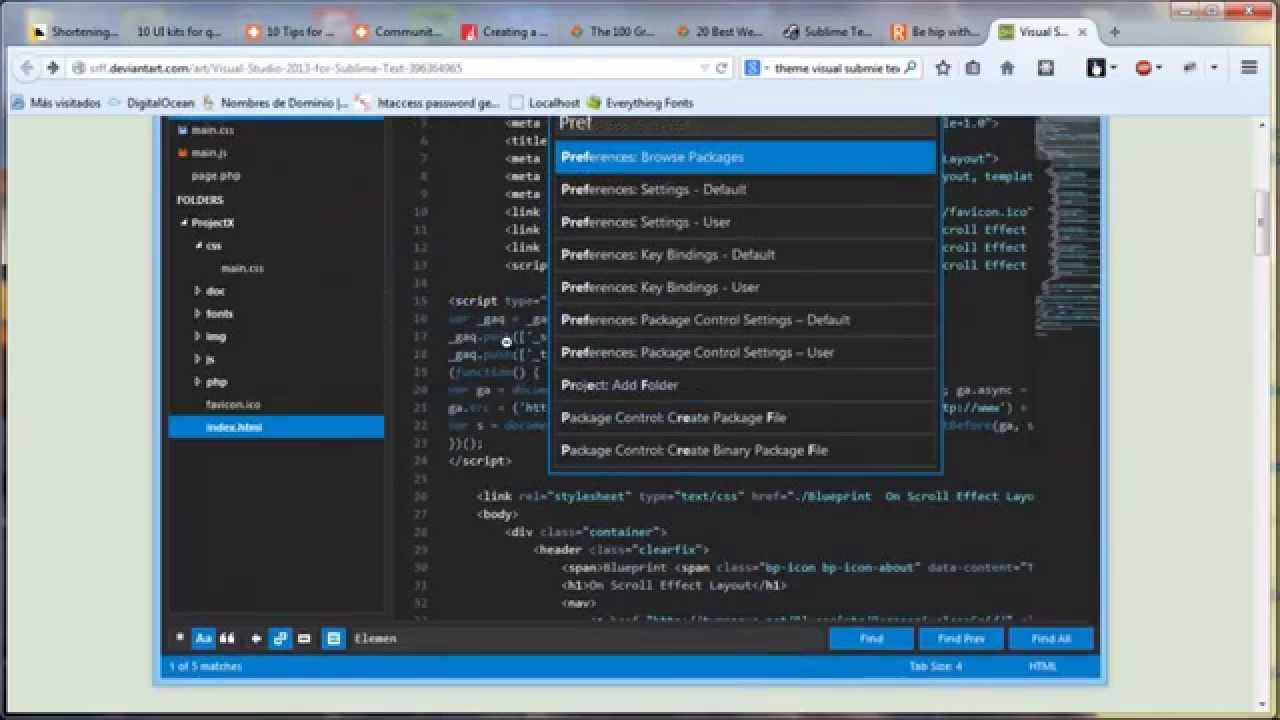Open 'Localhost' bookmark
Screen dimensions: 1280x720
[x=545, y=102]
